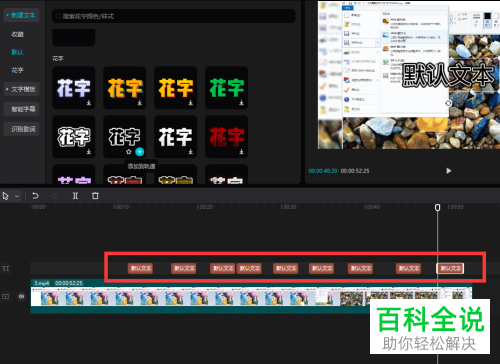500x364 pixels.
Task: Click the 花字 section heading above grid
Action: (58, 58)
